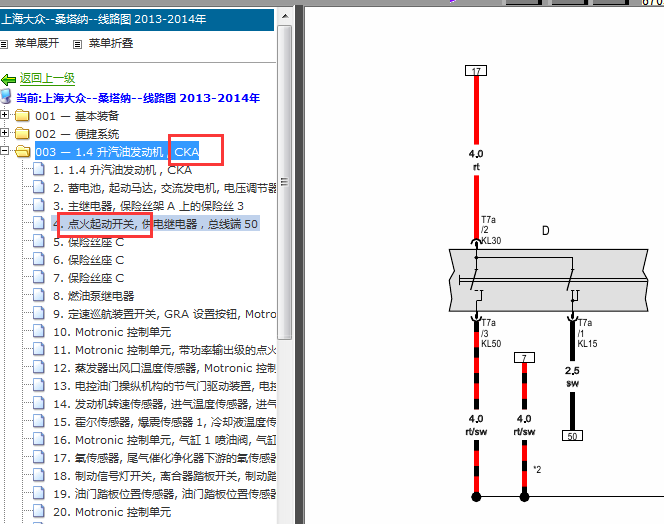Select the 002 — 便捷系统 tree item
This screenshot has height=524, width=664.
click(x=77, y=134)
